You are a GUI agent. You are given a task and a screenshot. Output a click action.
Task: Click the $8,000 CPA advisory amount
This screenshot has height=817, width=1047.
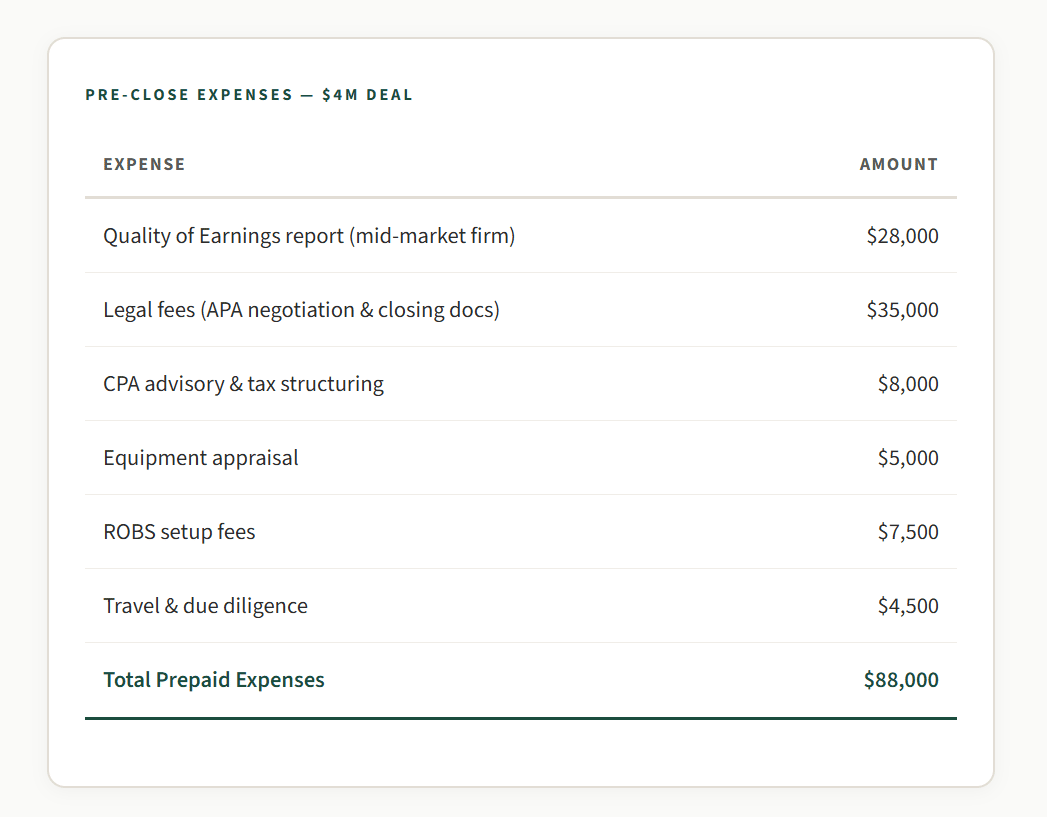coord(908,384)
